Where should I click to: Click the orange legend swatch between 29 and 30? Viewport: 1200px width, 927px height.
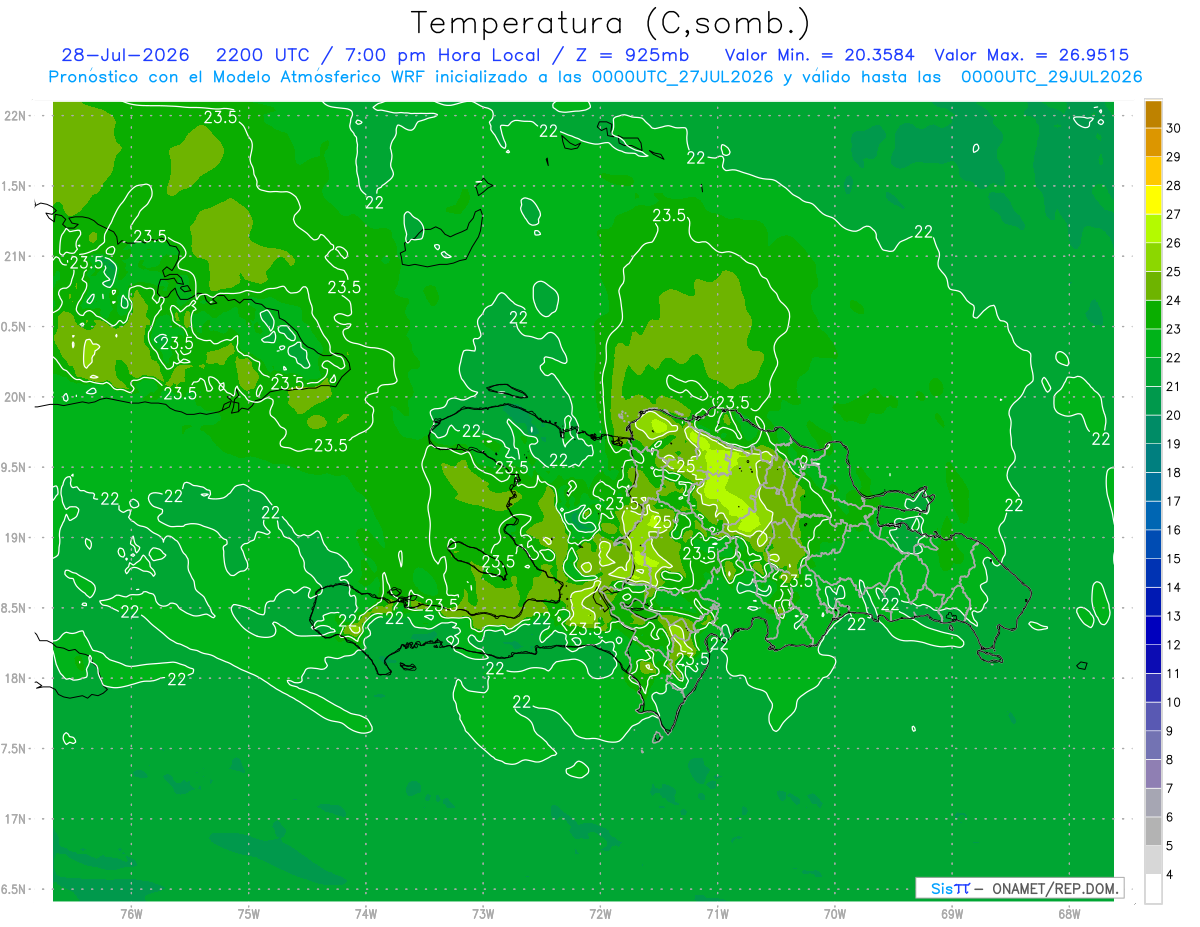1153,143
